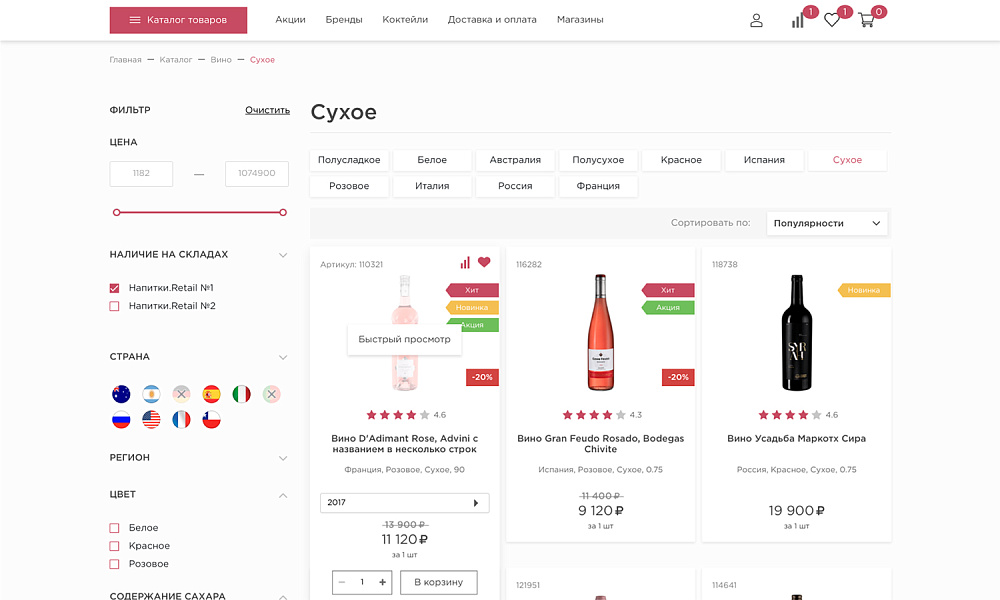Open the Каталог товаров menu

[178, 20]
